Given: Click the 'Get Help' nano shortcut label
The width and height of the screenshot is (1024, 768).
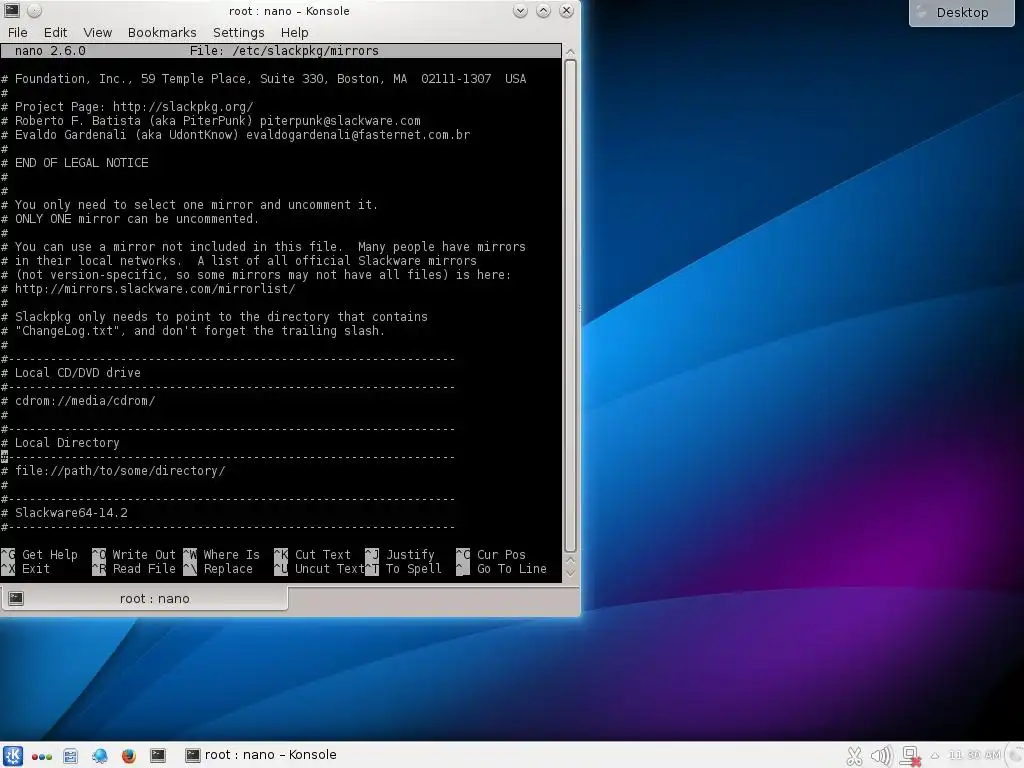Looking at the screenshot, I should [x=50, y=554].
